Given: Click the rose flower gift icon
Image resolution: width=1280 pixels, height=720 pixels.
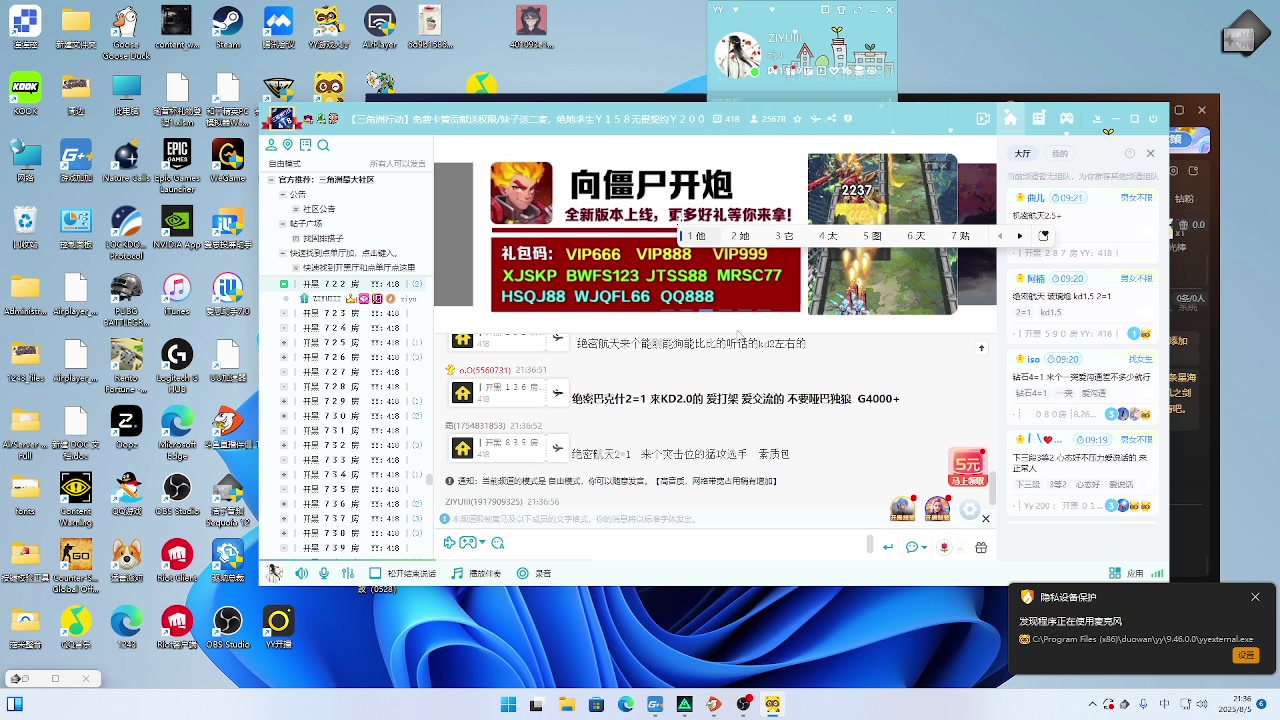Looking at the screenshot, I should [x=945, y=547].
